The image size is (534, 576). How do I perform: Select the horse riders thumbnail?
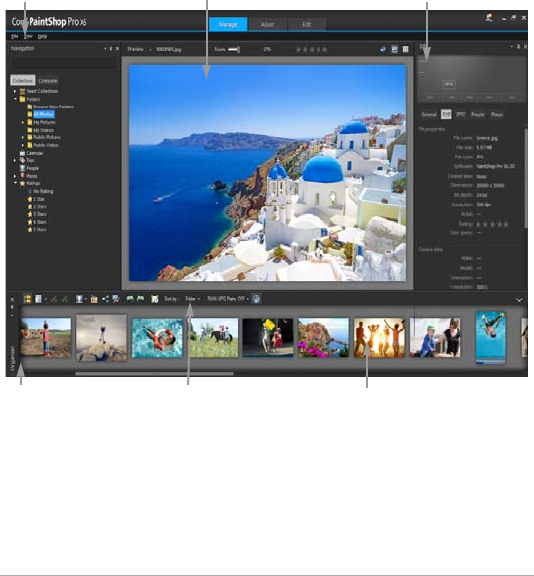[213, 337]
